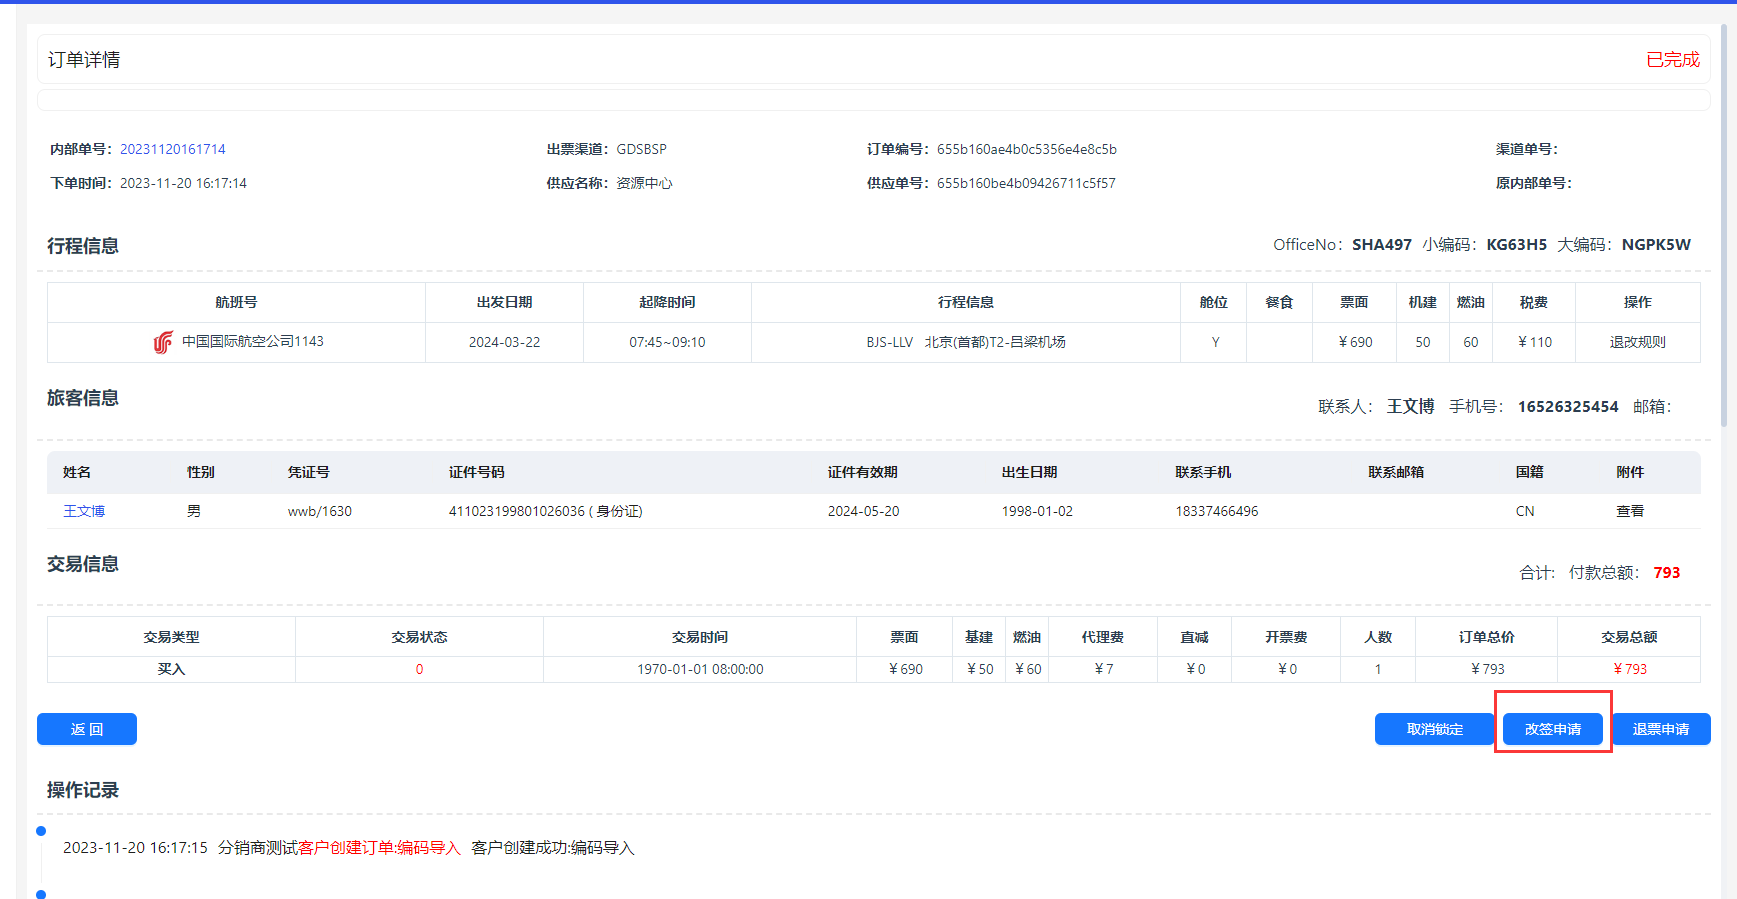1737x899 pixels.
Task: Click the red 已完成 status label
Action: point(1672,60)
